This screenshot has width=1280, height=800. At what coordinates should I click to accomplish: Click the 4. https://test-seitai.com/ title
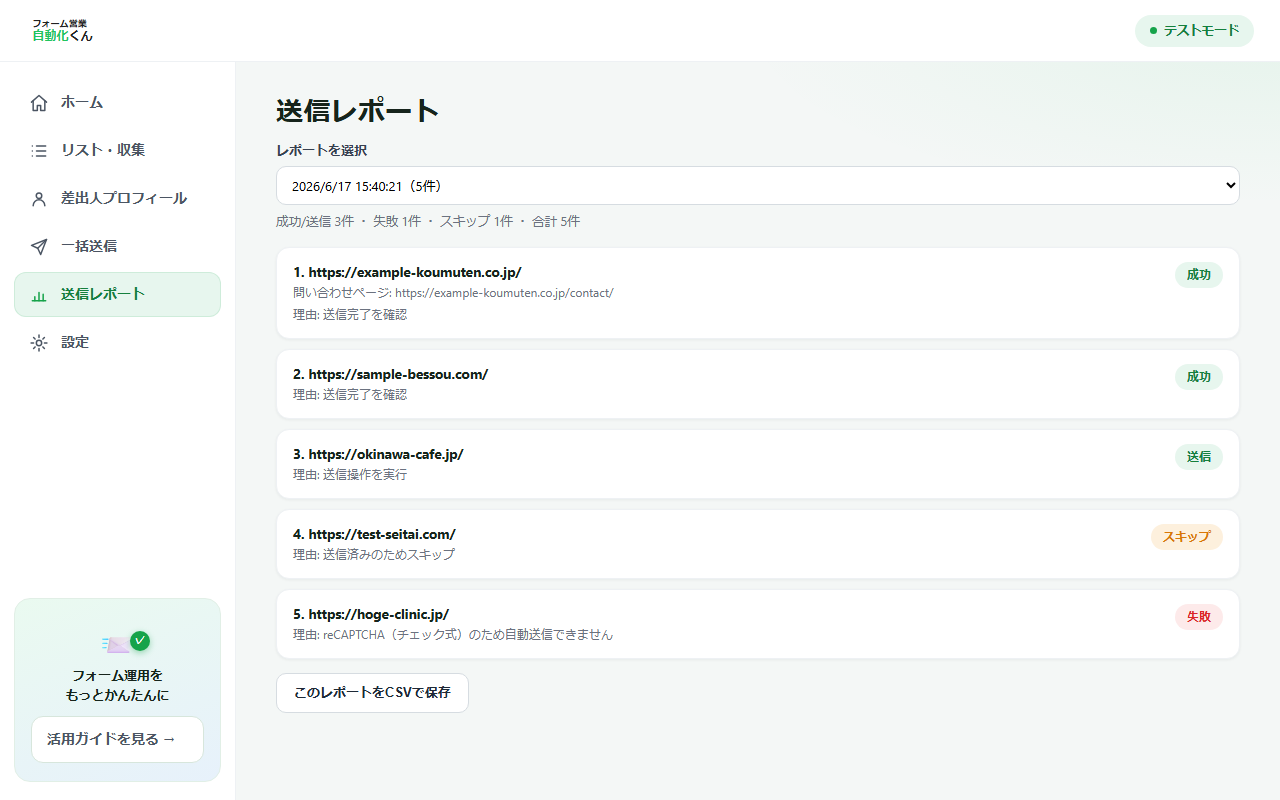[x=374, y=534]
